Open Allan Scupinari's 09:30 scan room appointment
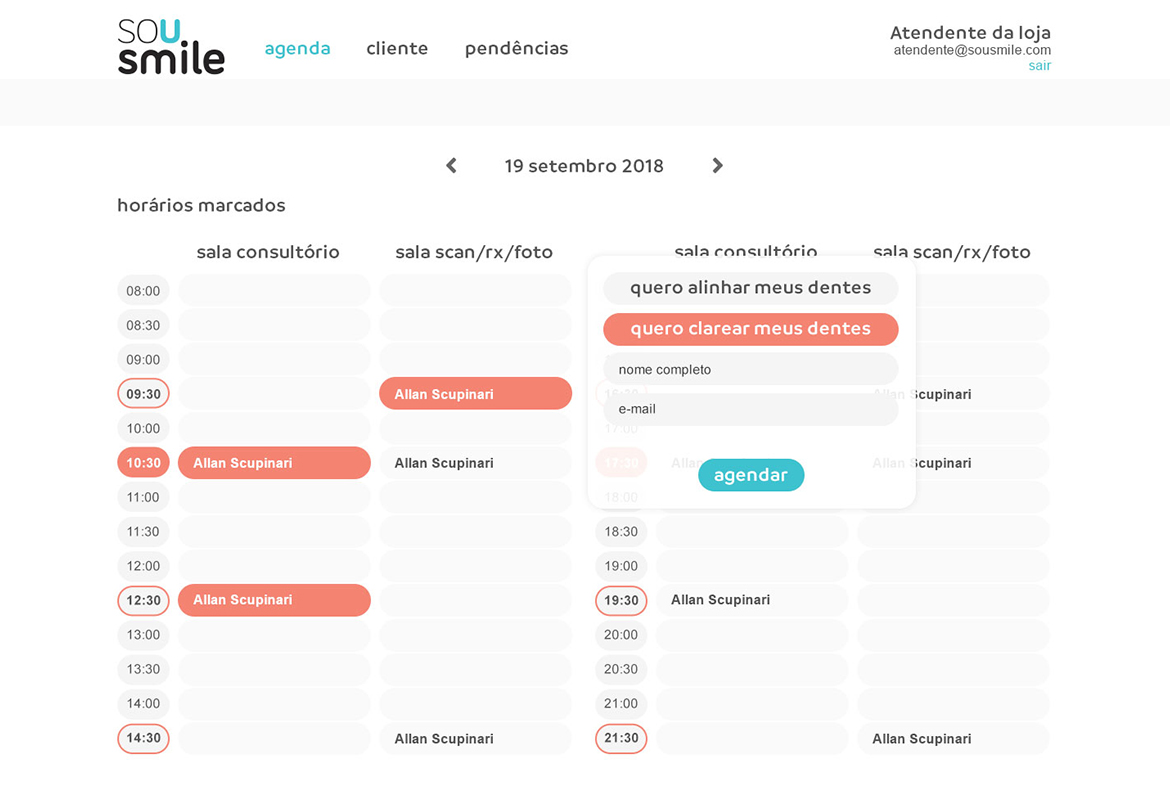The width and height of the screenshot is (1170, 800). (x=475, y=394)
